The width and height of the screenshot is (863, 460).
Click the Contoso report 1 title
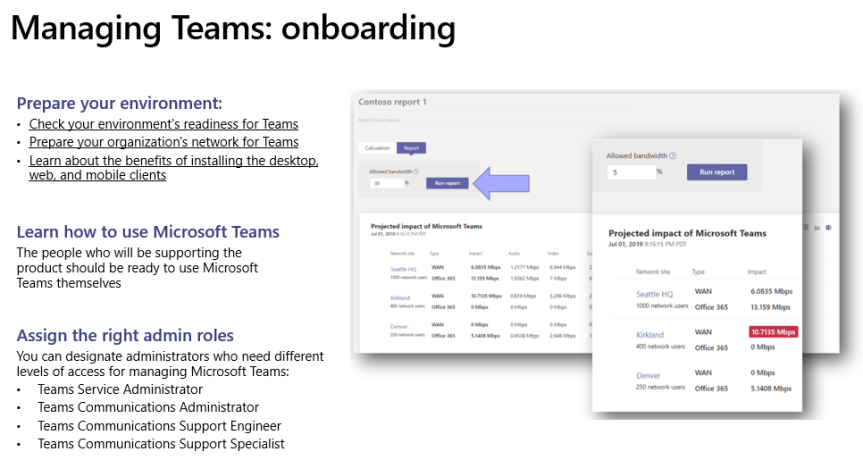pyautogui.click(x=392, y=102)
